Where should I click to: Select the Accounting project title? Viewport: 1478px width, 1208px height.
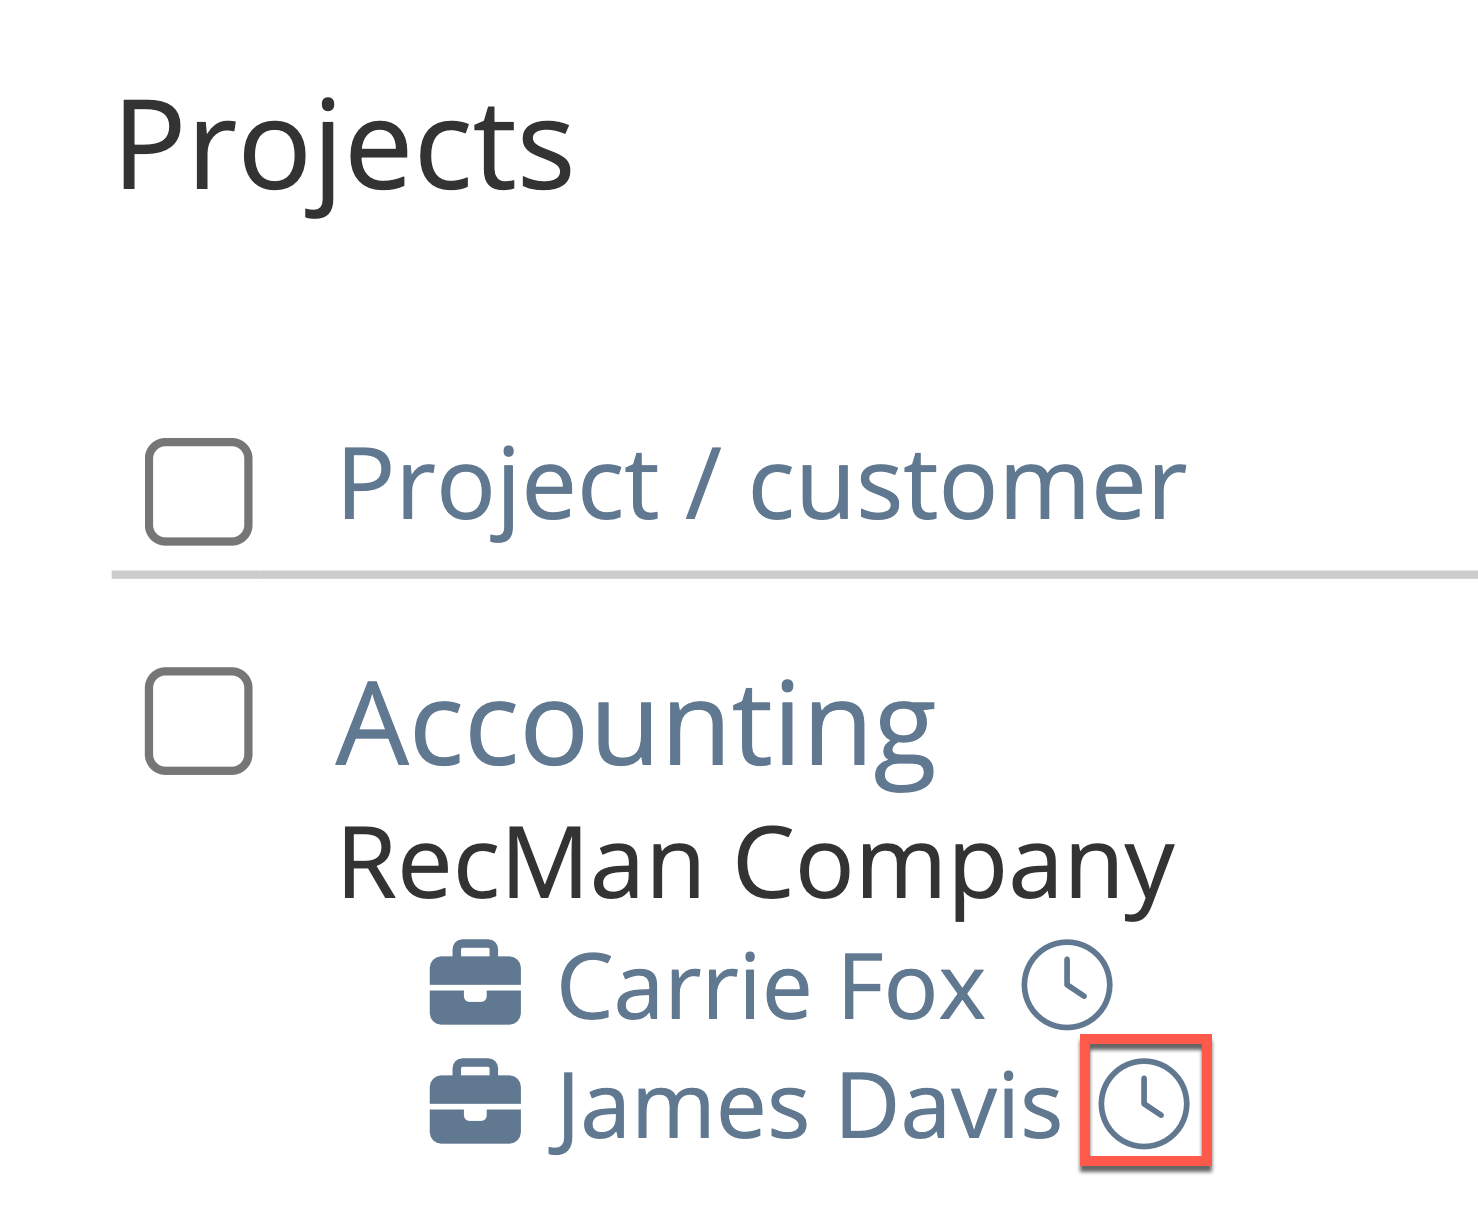tap(635, 726)
